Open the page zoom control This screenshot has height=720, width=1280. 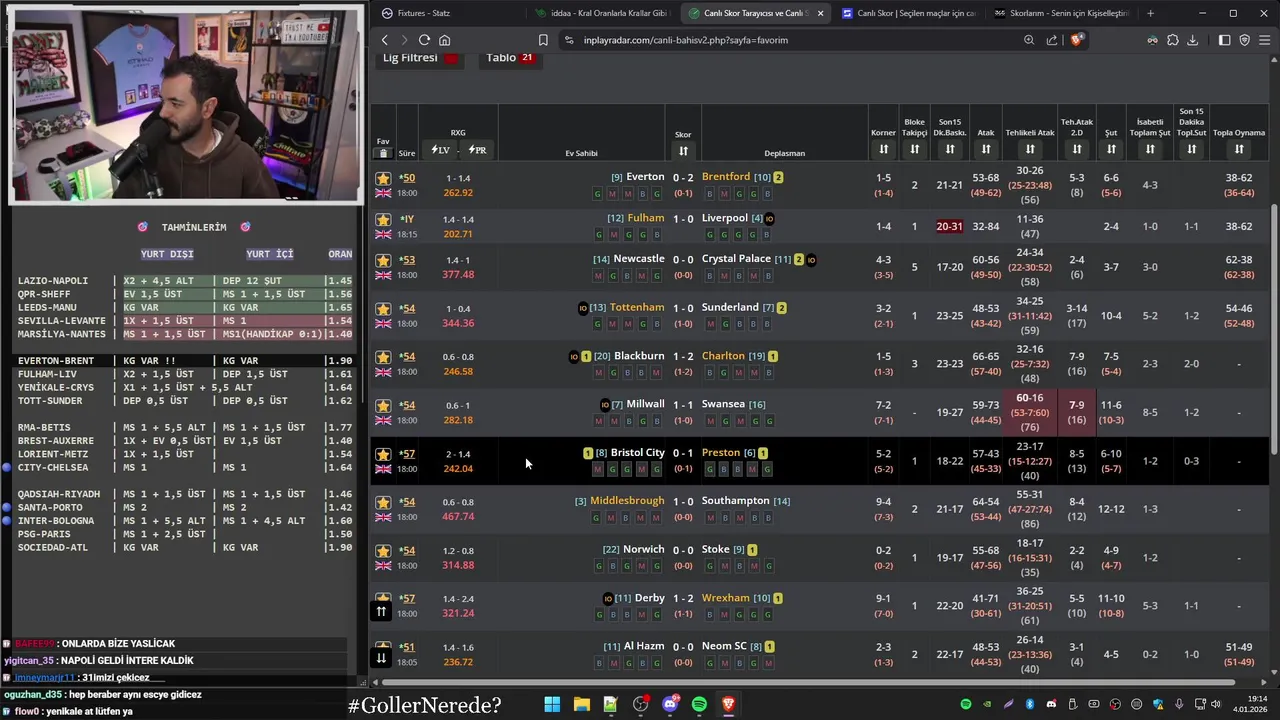pos(1029,40)
